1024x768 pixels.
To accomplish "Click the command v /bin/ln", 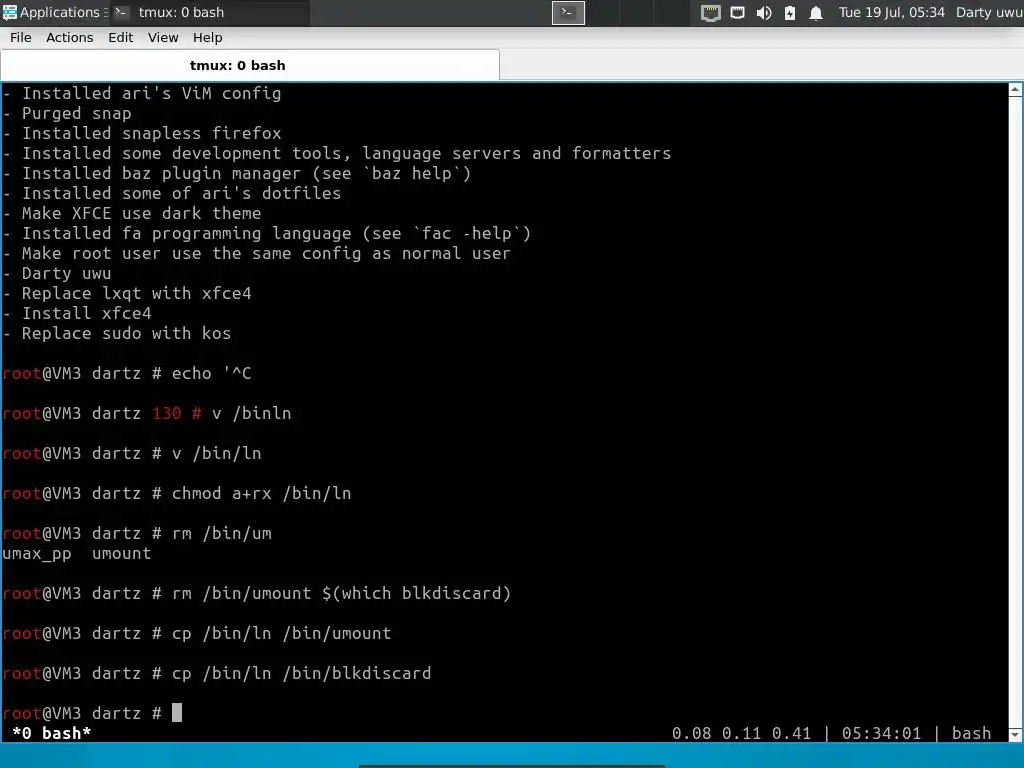I will click(x=217, y=453).
